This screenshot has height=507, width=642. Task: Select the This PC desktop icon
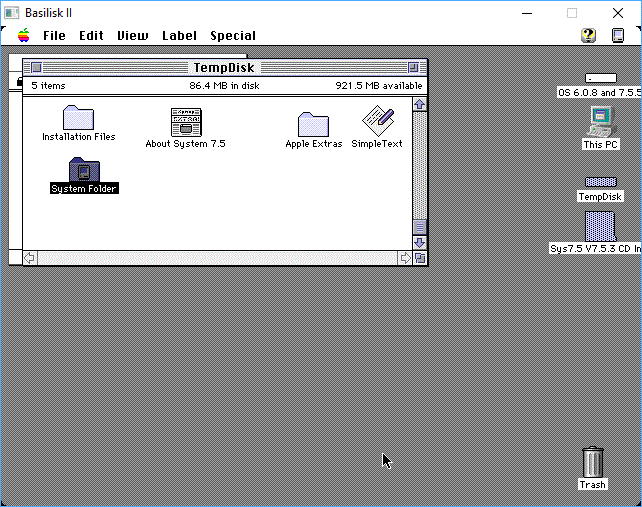[601, 122]
